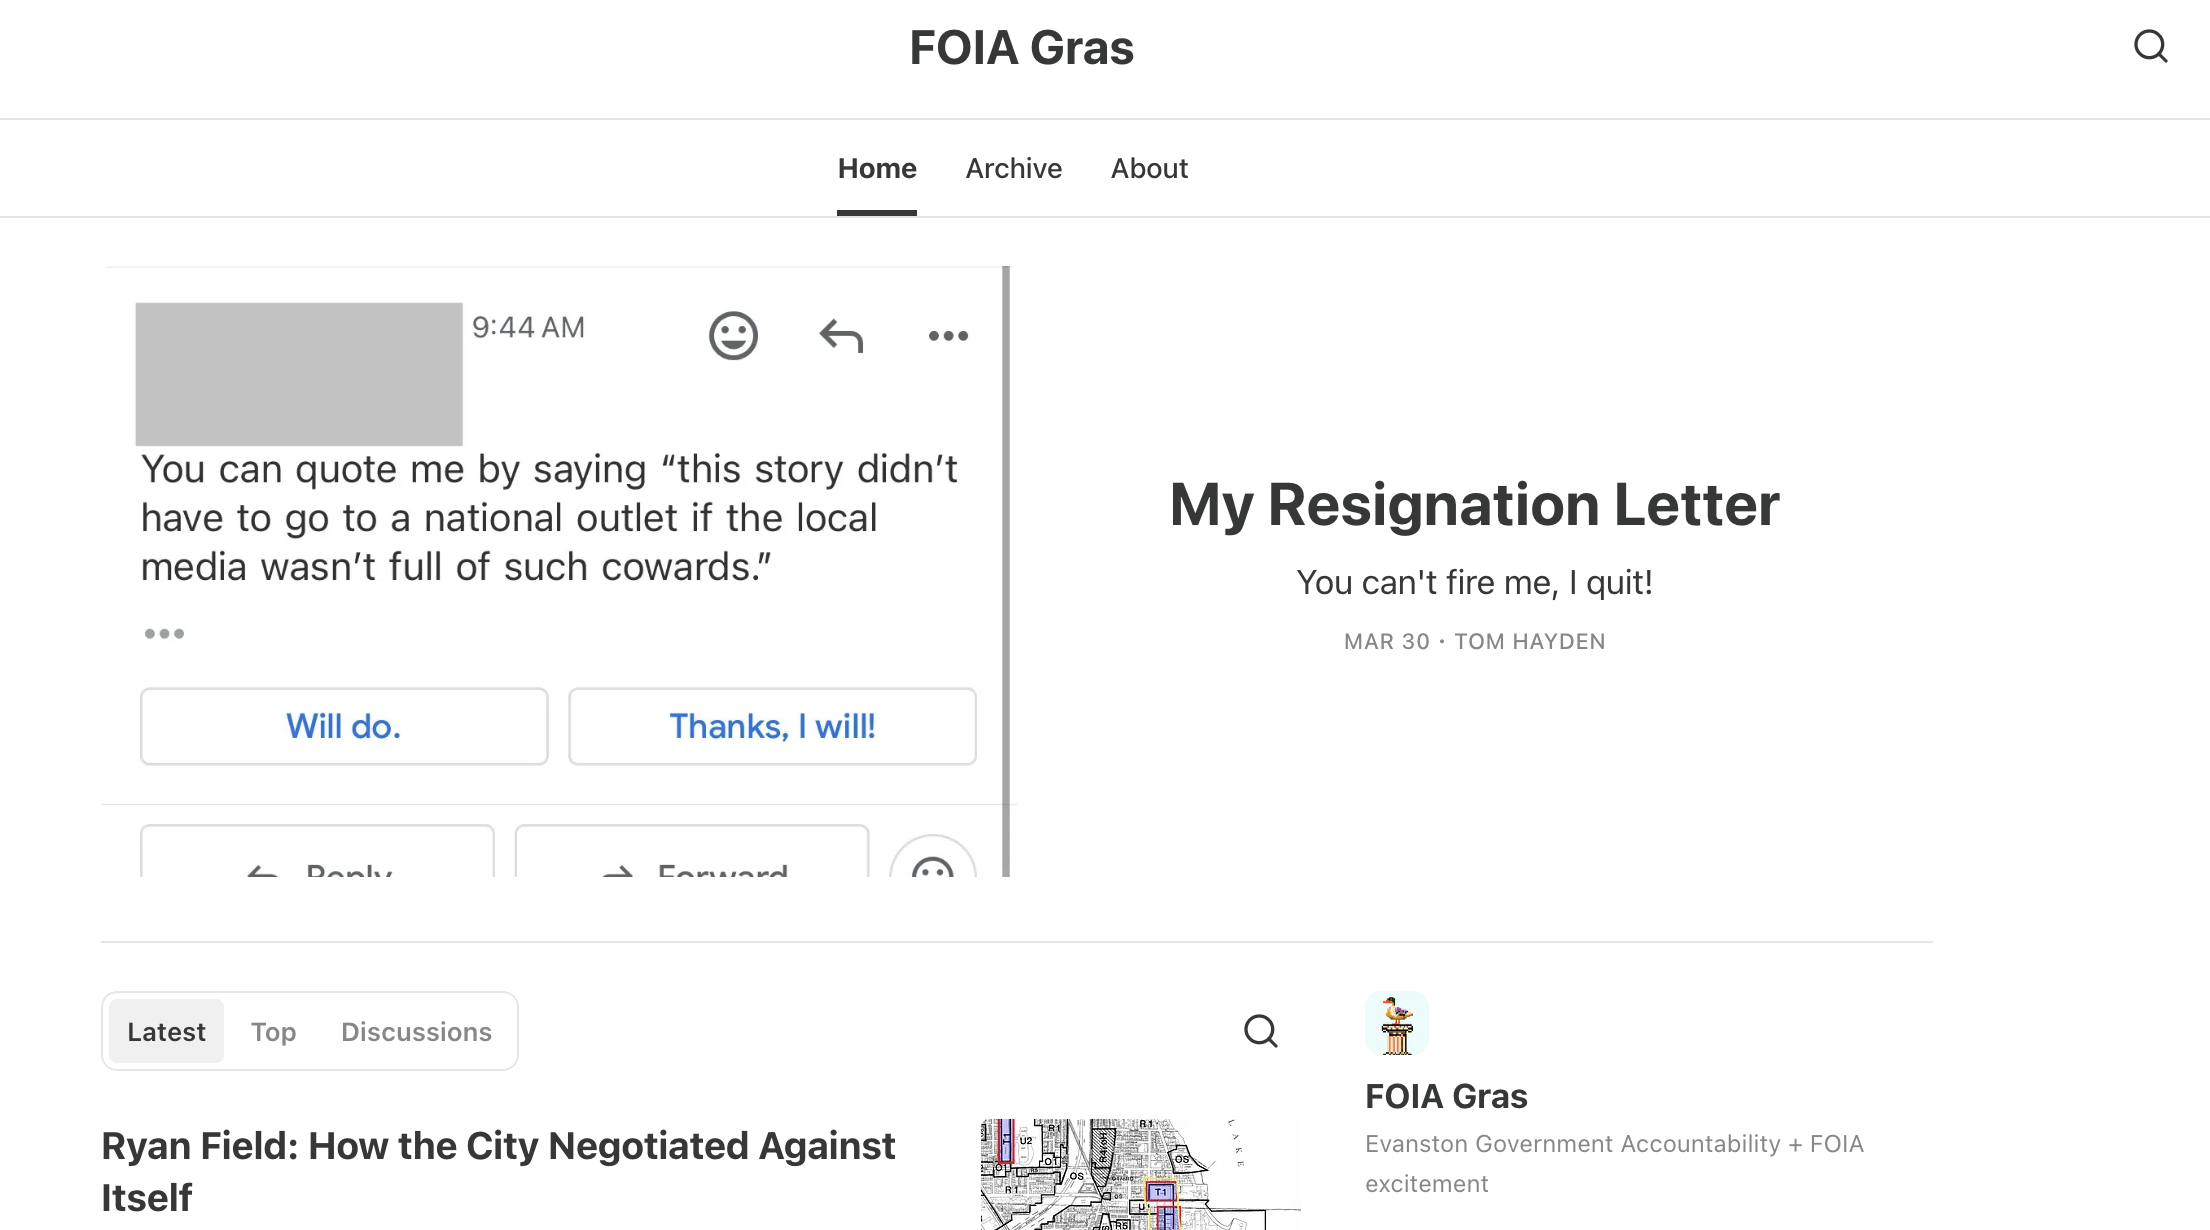Click the search icon next to post tabs
Viewport: 2210px width, 1230px height.
tap(1260, 1031)
